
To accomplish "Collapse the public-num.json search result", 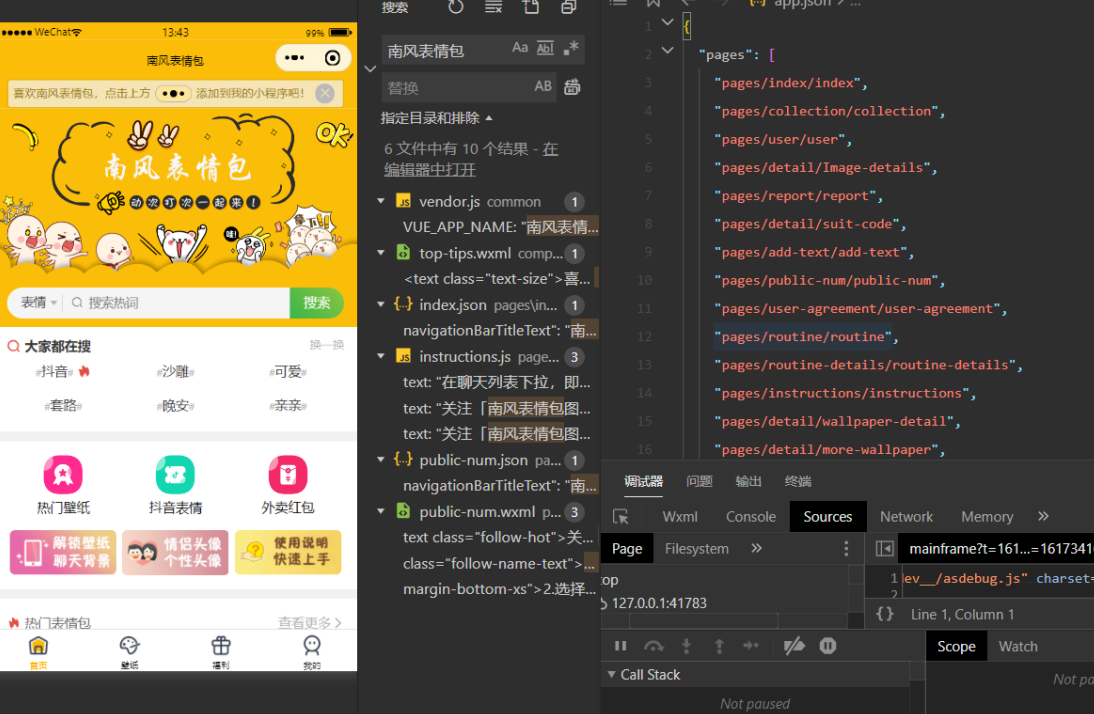I will tap(381, 459).
